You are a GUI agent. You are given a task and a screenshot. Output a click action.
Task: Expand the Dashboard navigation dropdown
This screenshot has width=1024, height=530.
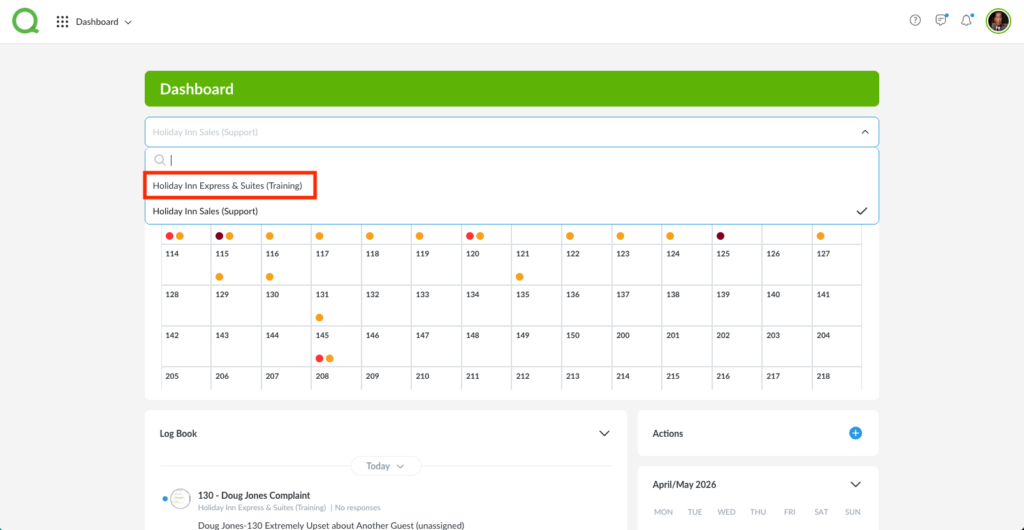tap(104, 22)
